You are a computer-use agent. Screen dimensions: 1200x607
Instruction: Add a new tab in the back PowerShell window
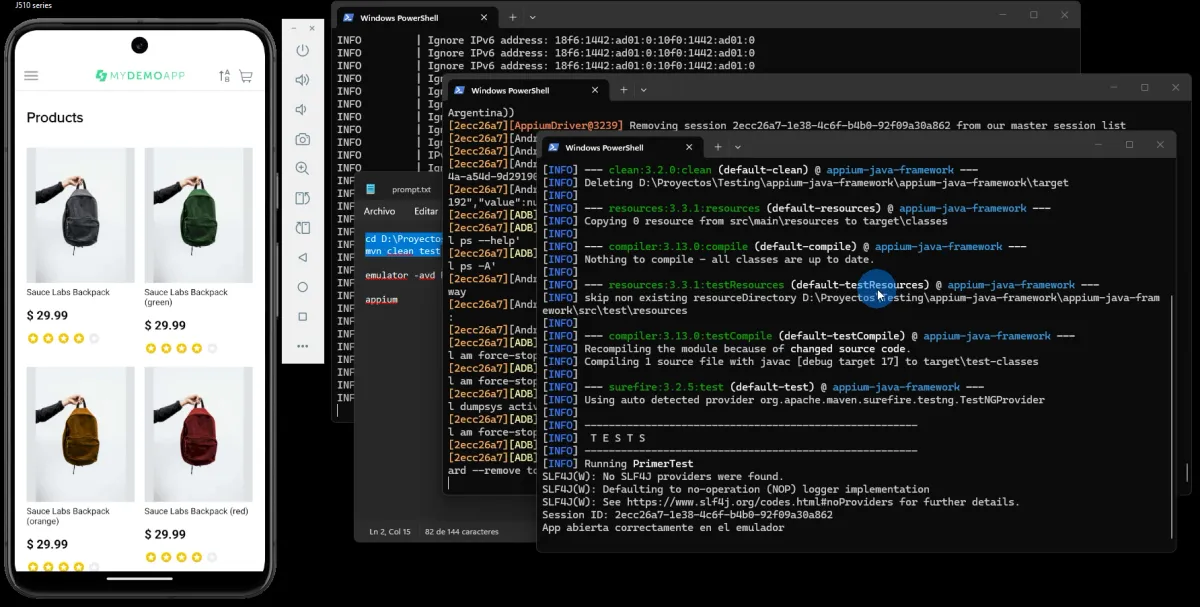pos(513,18)
